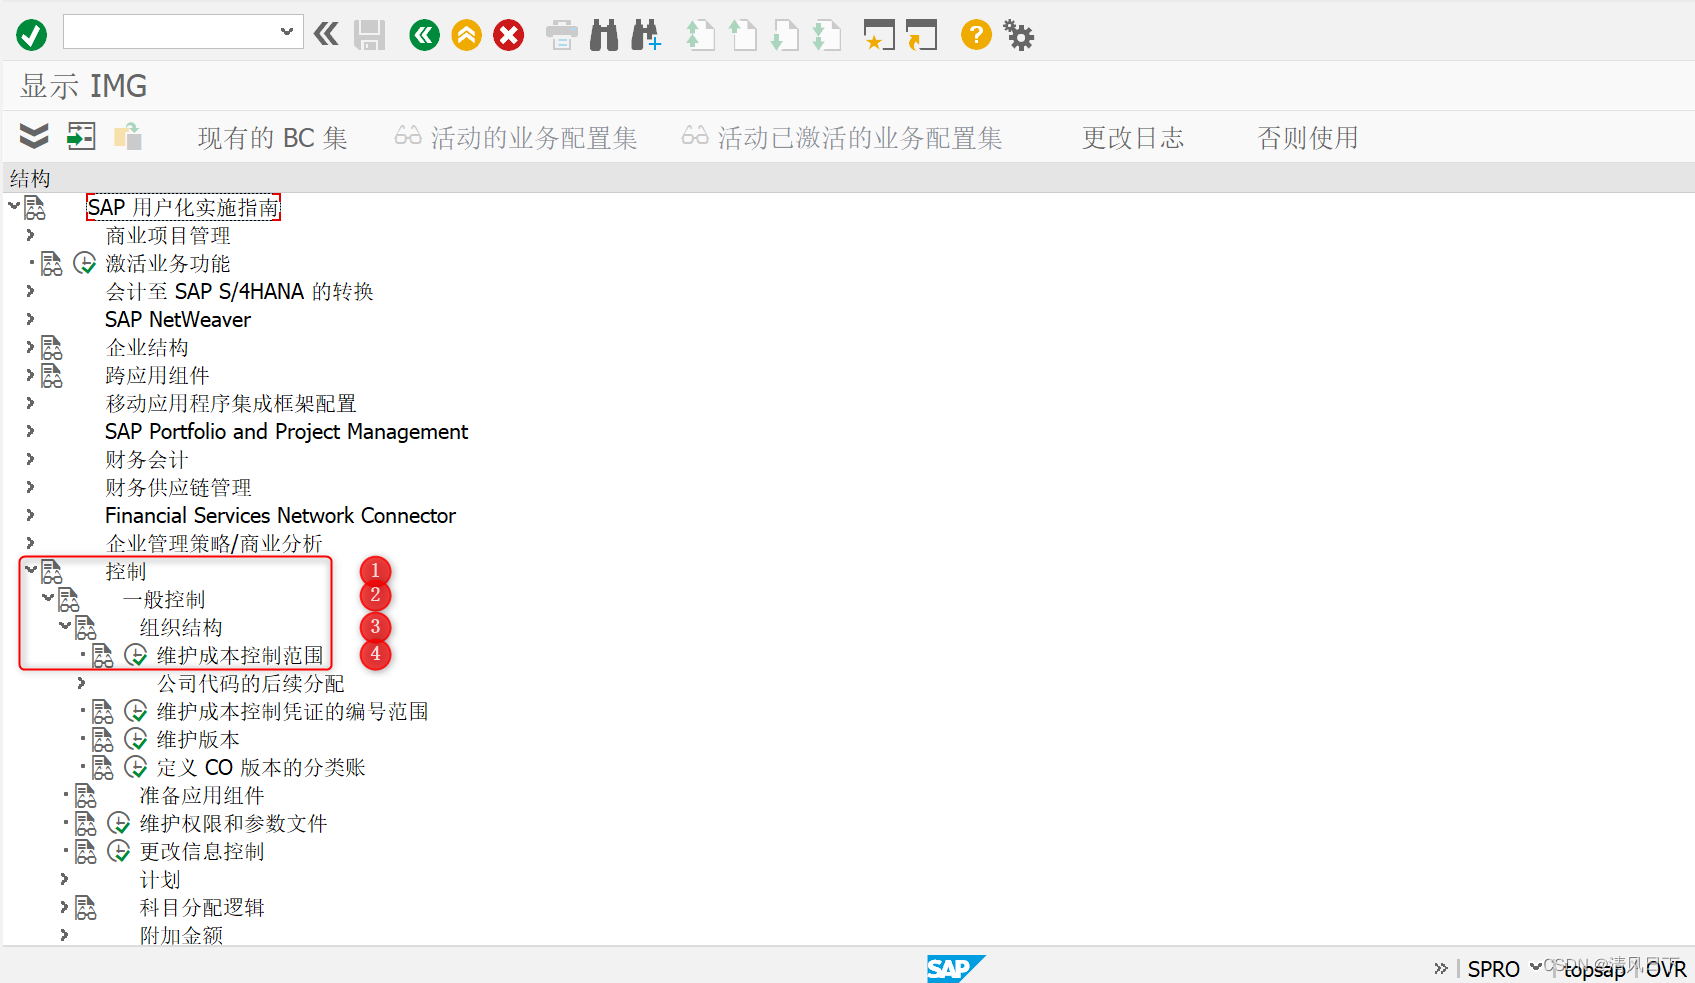Execute 维护成本控制凭证的编号范围 activity icon
Screen dimensions: 1695x983
click(136, 711)
